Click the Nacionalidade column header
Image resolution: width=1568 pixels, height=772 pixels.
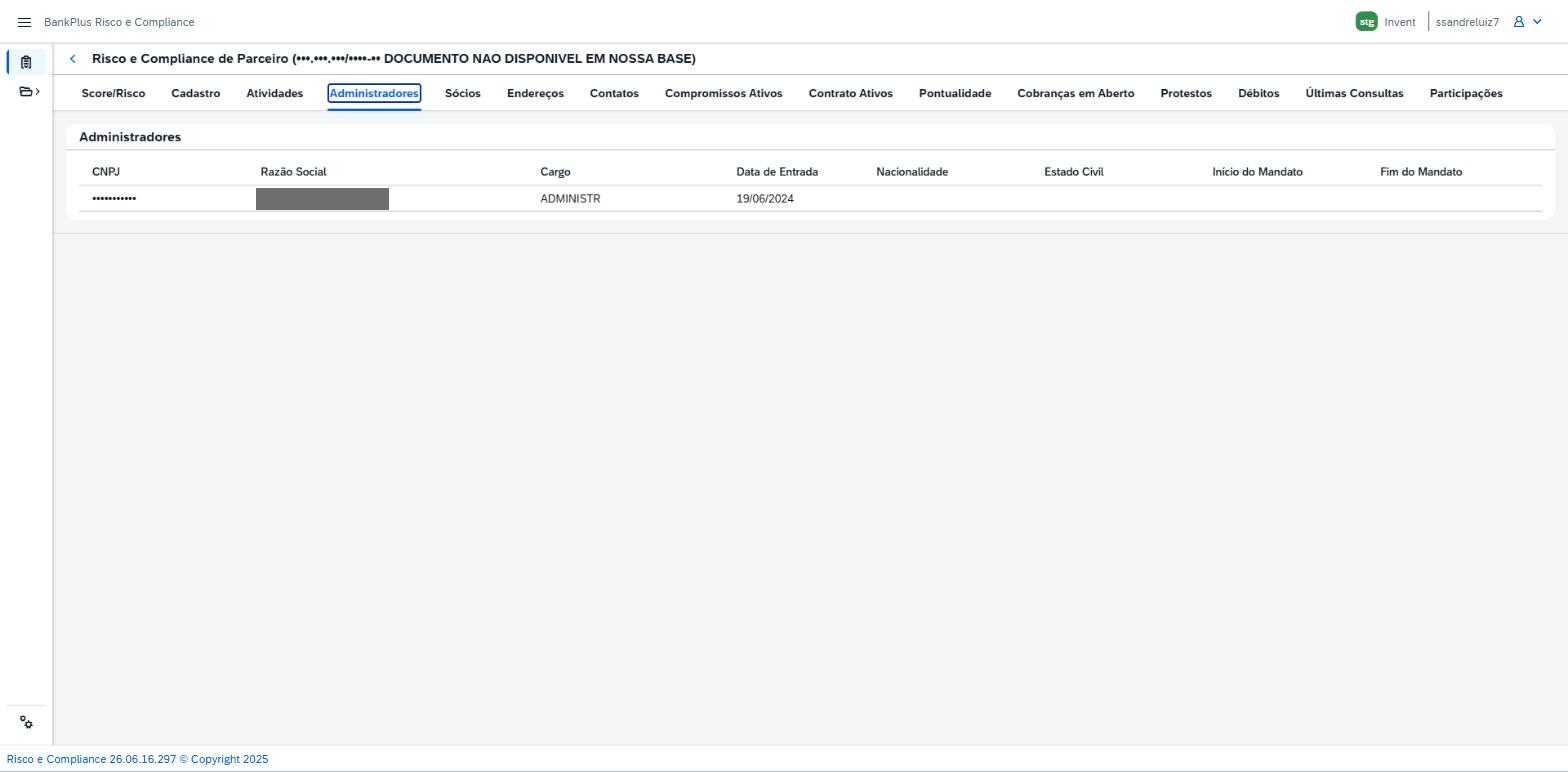pos(912,172)
